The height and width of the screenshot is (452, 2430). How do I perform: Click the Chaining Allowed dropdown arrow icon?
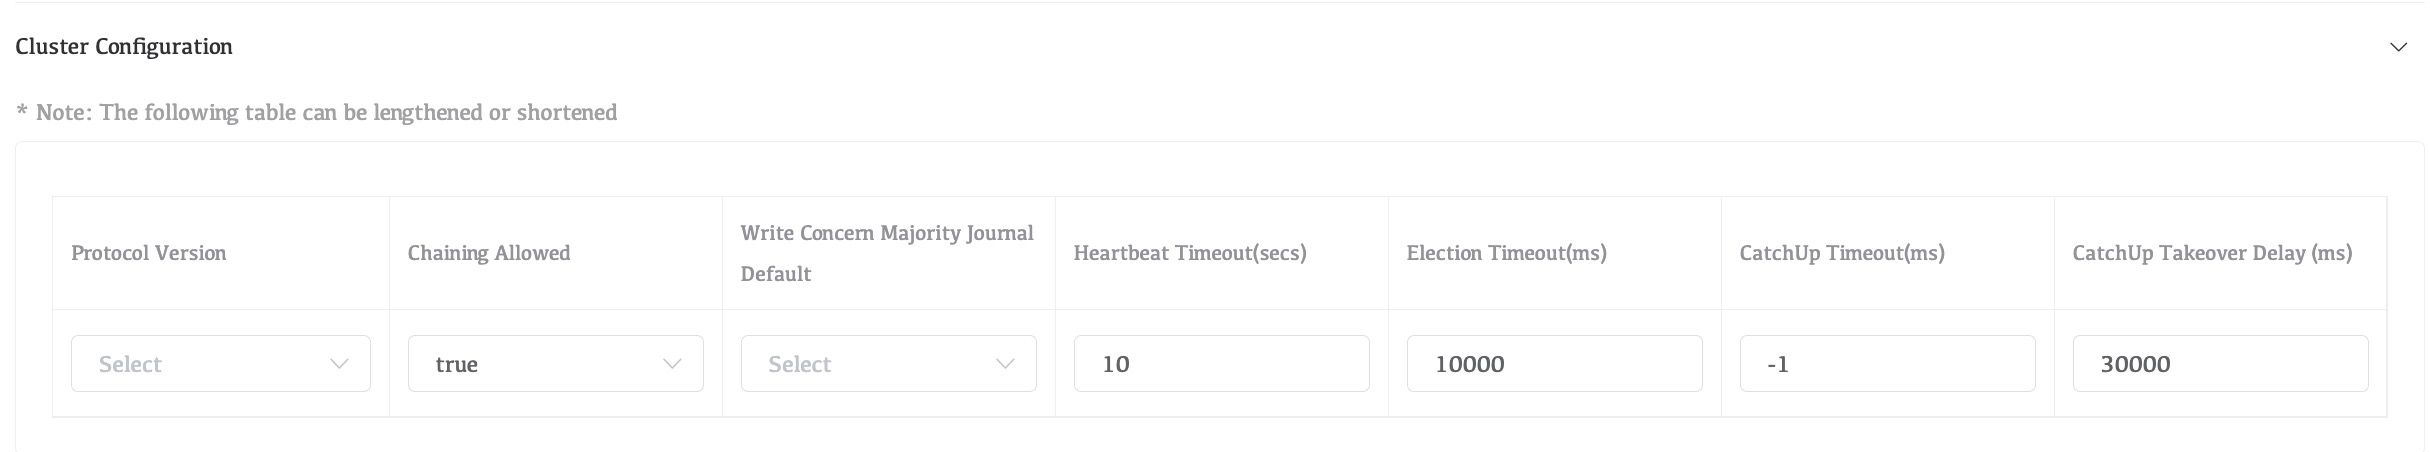click(672, 364)
